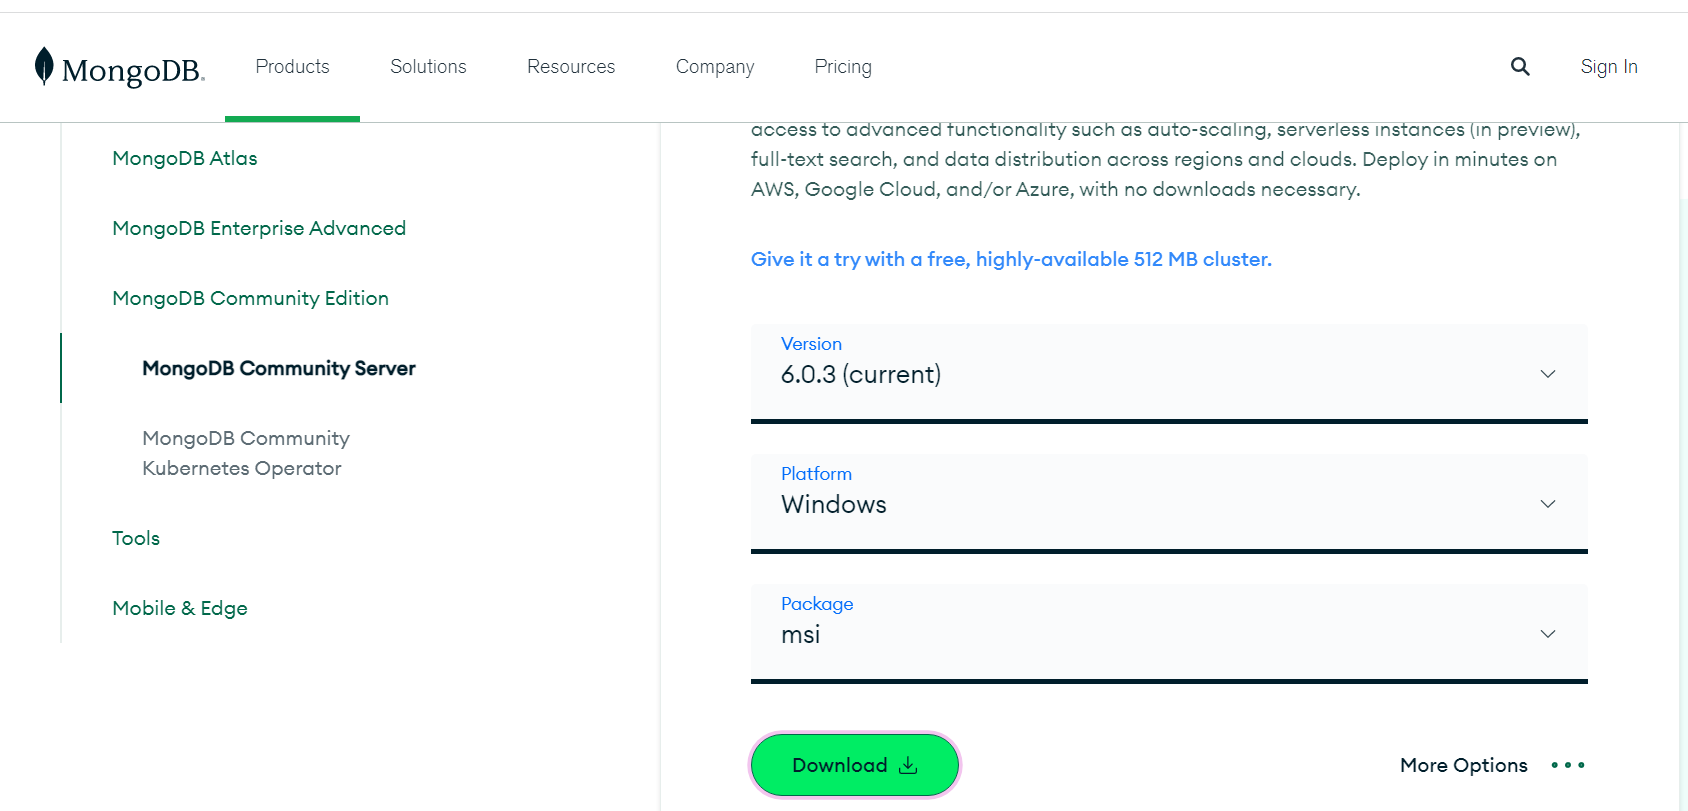Open the Resources menu
1688x811 pixels.
coord(571,66)
